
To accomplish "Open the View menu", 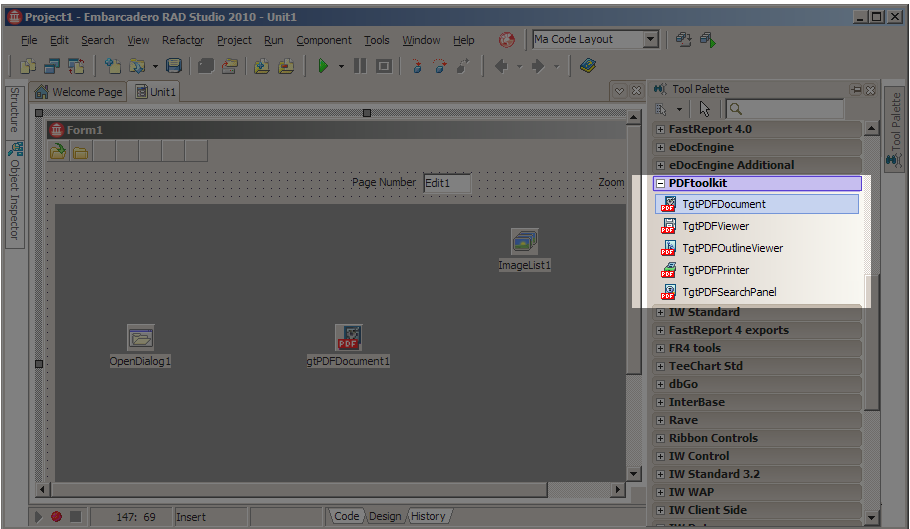I will [x=138, y=40].
